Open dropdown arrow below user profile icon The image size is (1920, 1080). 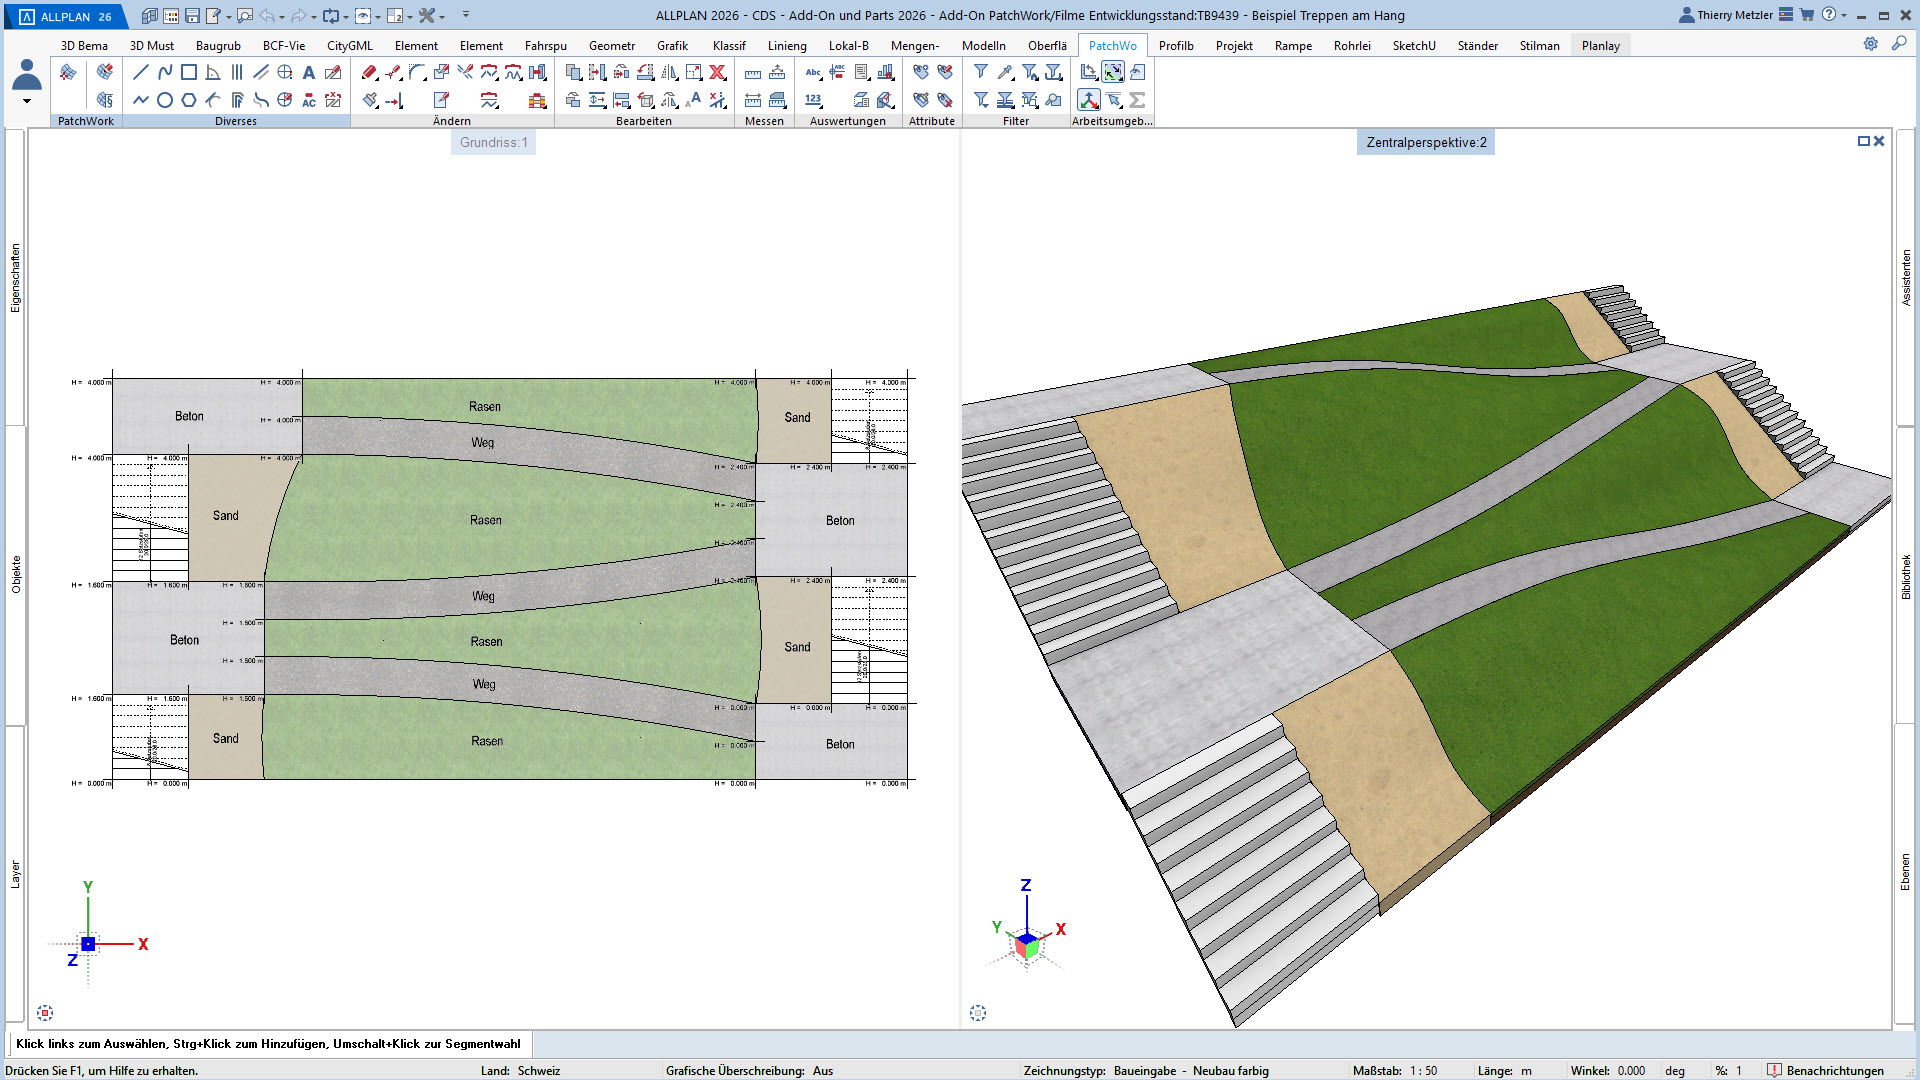[27, 101]
